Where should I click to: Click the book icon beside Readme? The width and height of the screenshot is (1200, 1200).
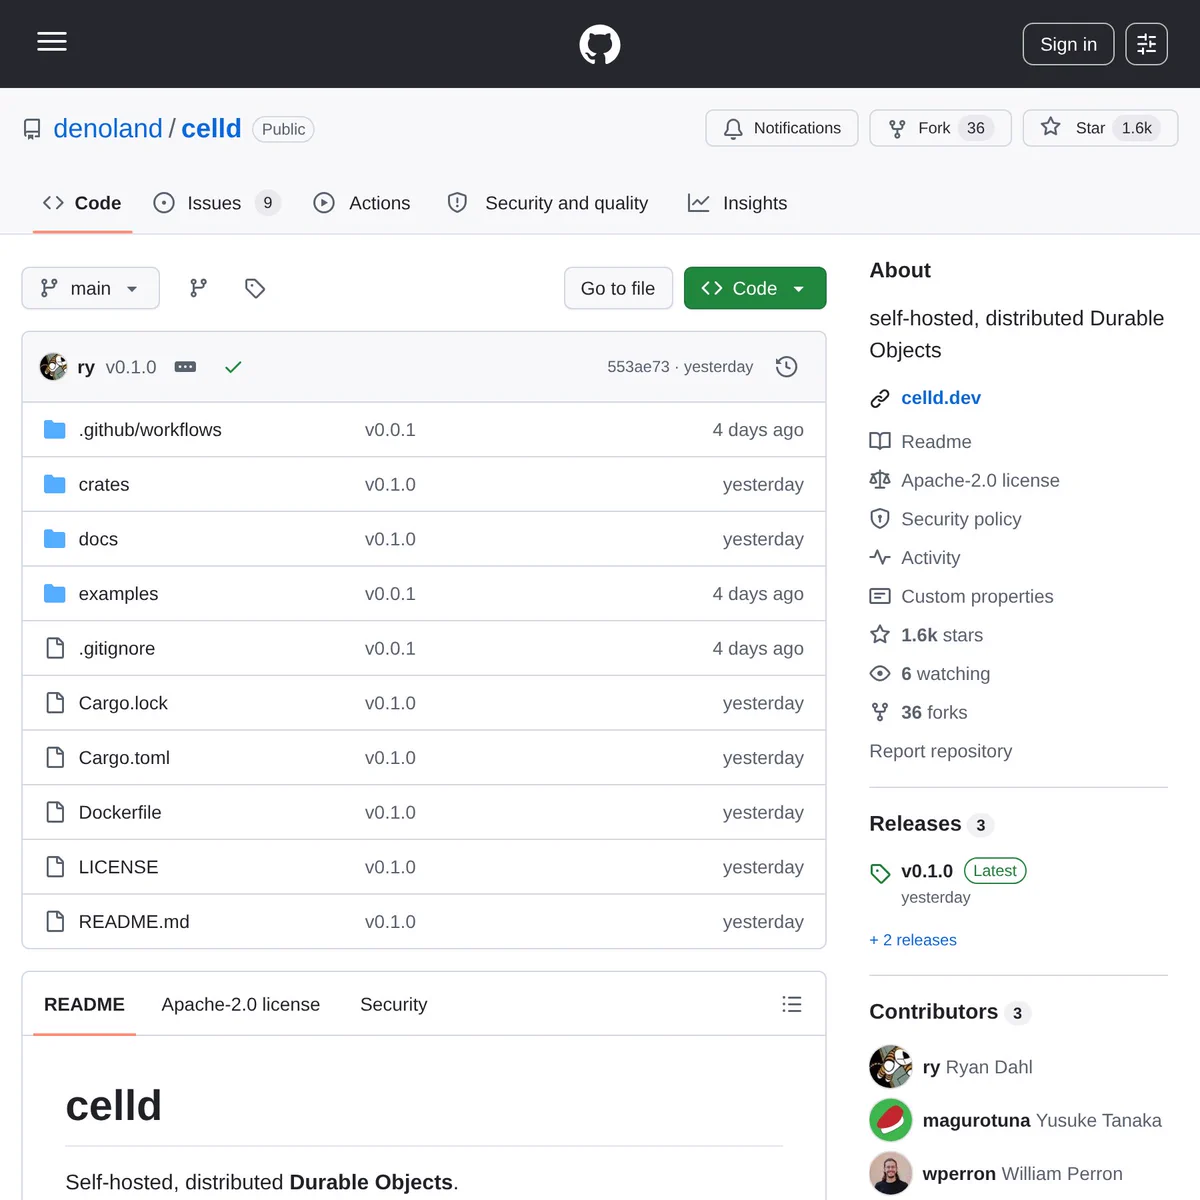point(880,441)
